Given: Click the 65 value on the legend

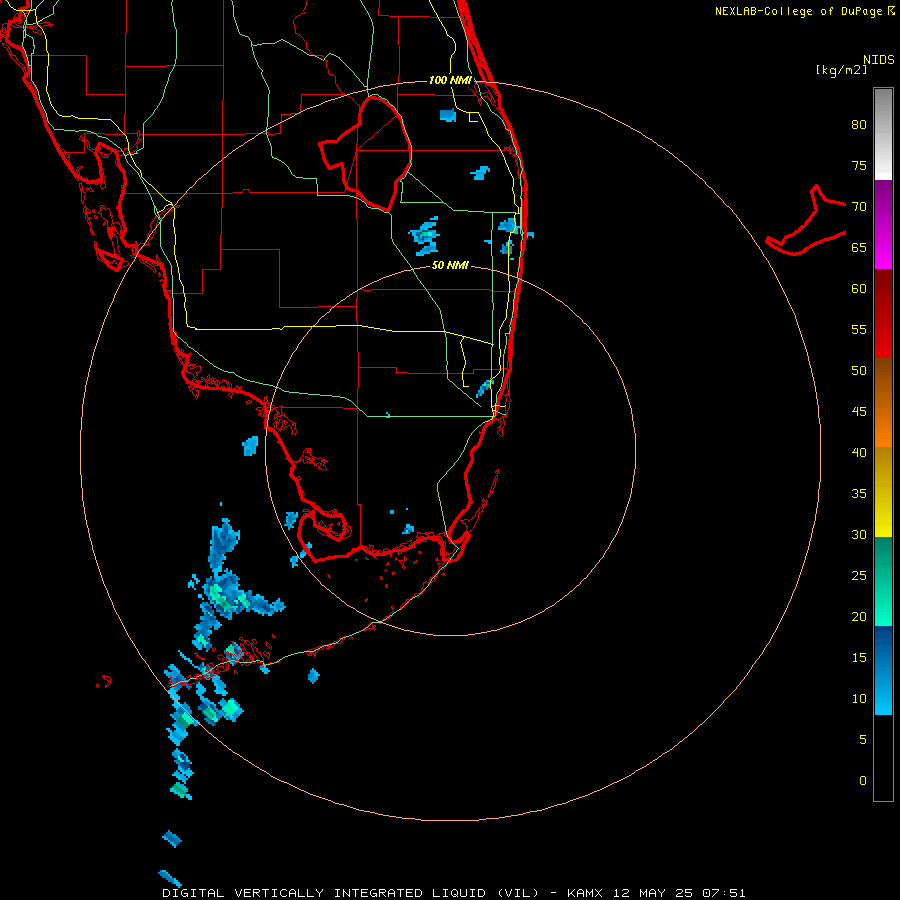Looking at the screenshot, I should (x=859, y=247).
